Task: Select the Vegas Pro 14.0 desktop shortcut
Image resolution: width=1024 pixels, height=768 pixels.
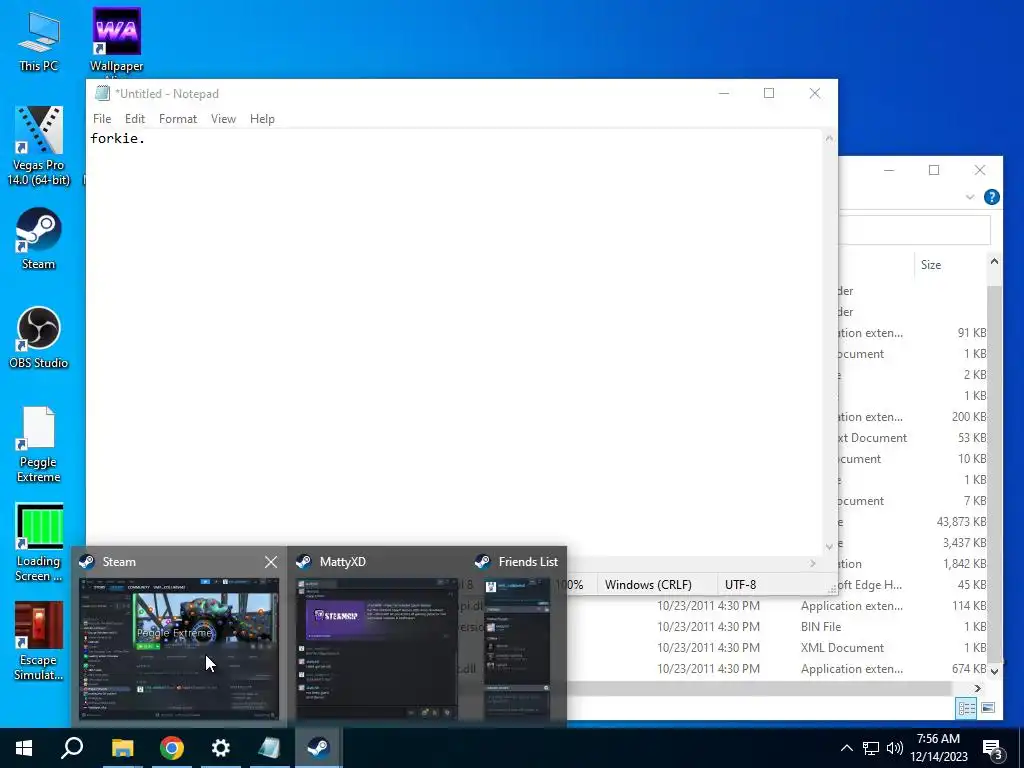Action: pyautogui.click(x=39, y=146)
